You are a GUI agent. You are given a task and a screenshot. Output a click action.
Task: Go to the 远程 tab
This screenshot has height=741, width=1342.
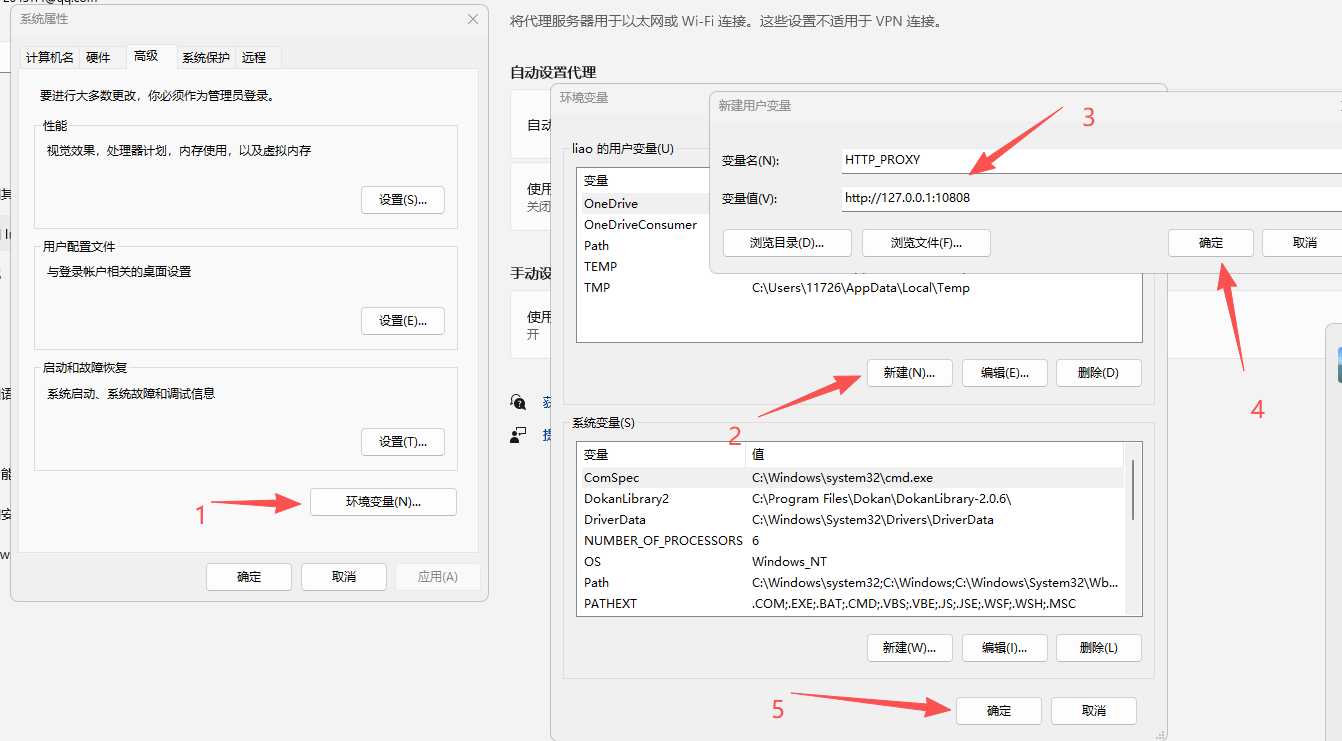[254, 57]
